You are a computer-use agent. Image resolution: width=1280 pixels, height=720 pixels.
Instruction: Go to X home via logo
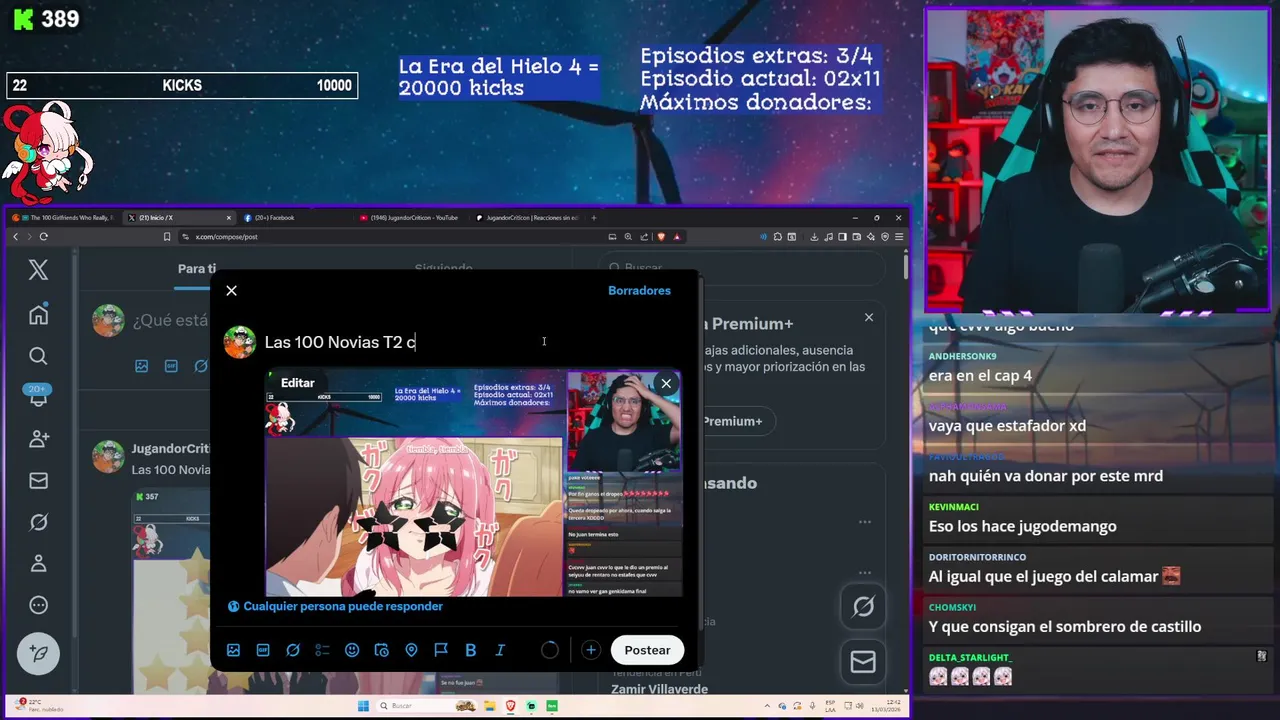tap(38, 269)
